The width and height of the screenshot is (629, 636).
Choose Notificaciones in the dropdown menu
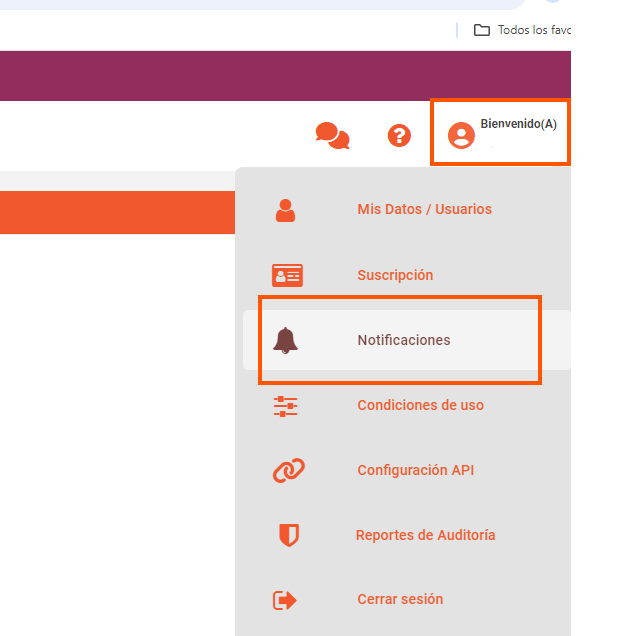[404, 340]
